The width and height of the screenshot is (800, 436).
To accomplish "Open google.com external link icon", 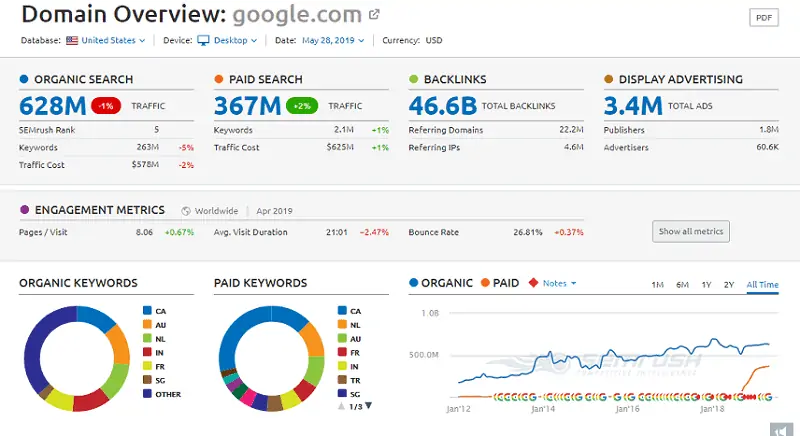I will 374,14.
